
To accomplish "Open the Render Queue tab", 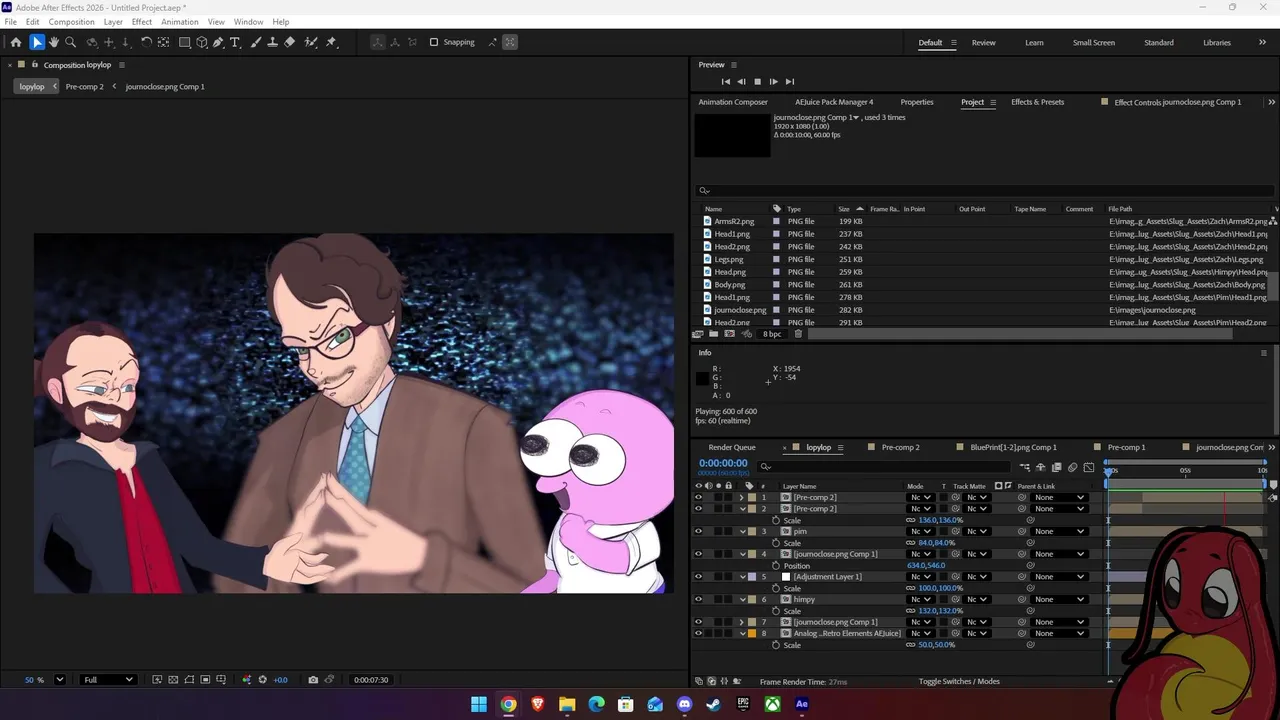I will click(x=732, y=447).
